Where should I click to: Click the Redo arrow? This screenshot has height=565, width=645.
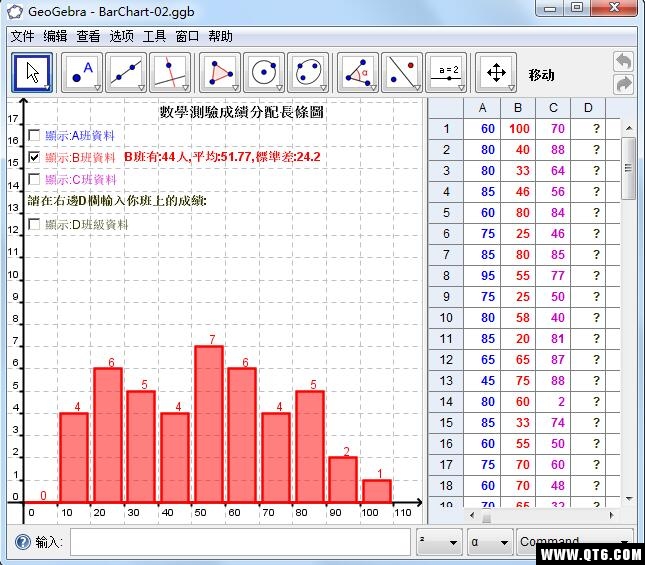[623, 84]
